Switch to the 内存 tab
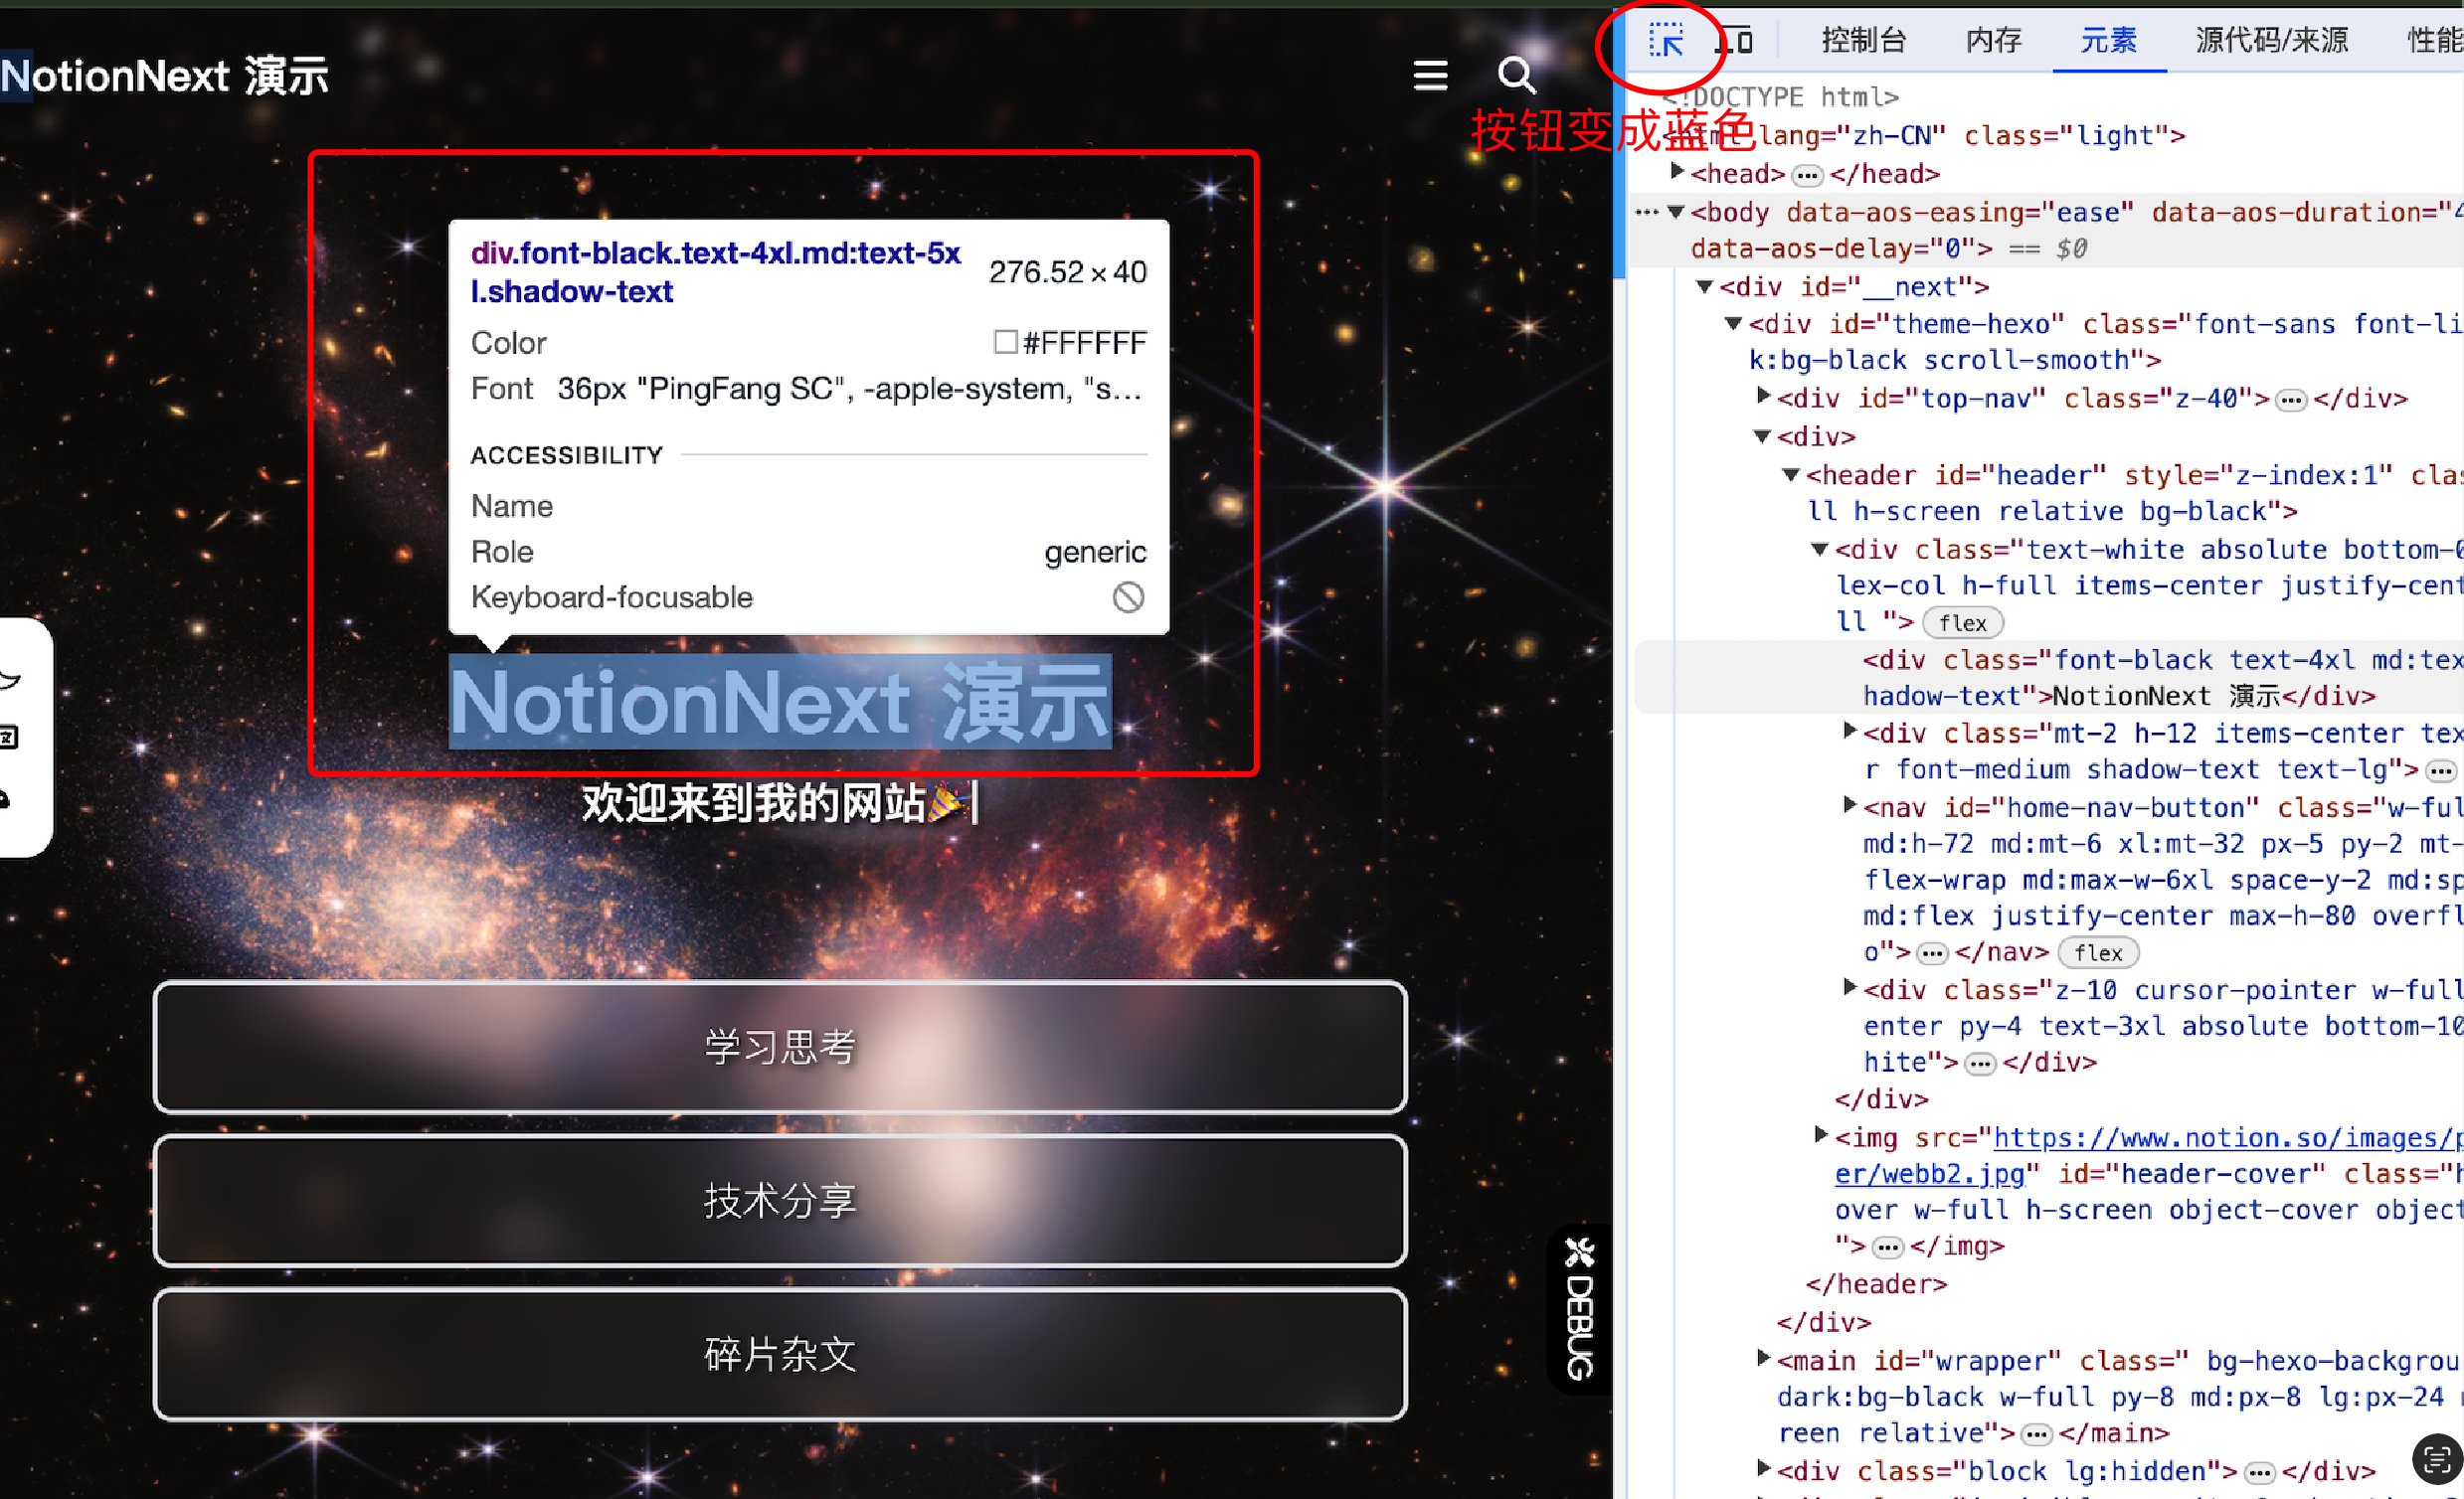 click(x=1993, y=41)
